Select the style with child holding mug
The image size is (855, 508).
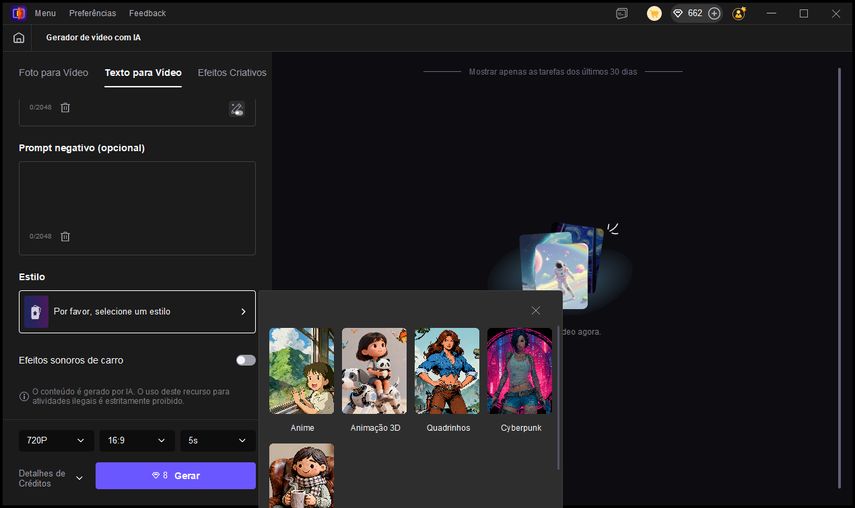(302, 475)
